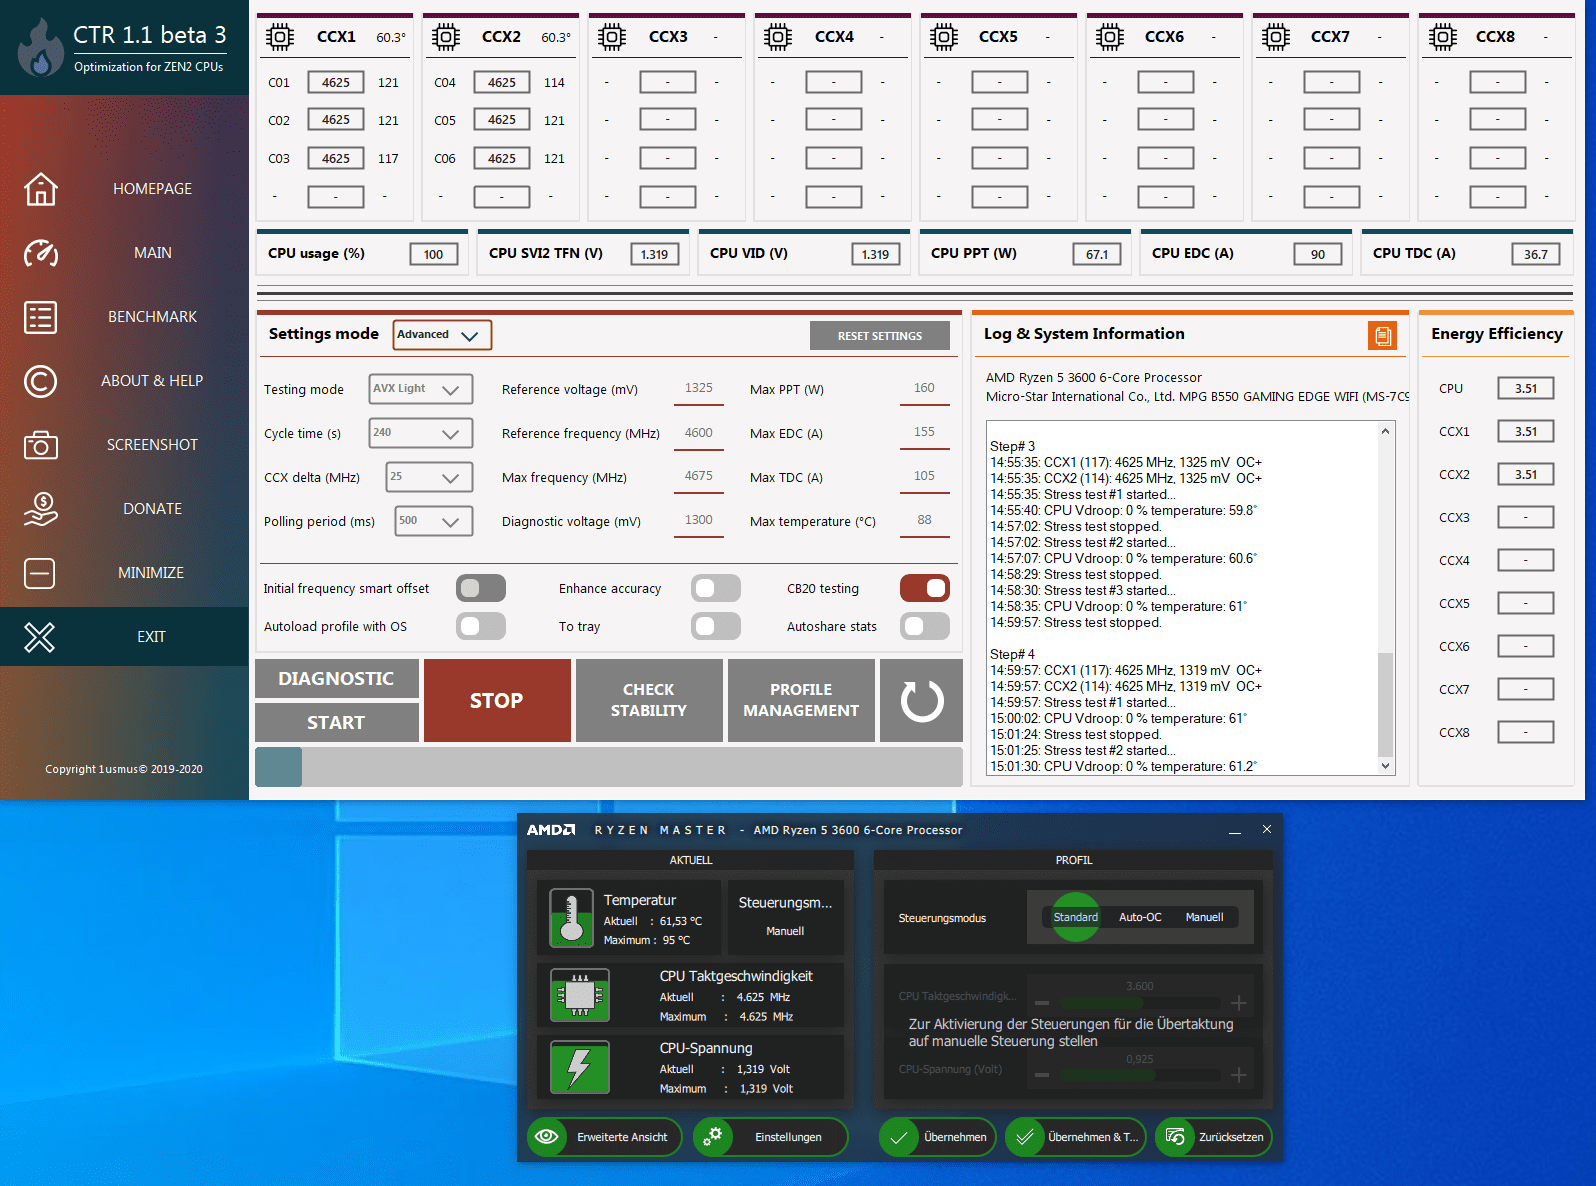Click Ryzen Master CPU clock speed icon
This screenshot has width=1596, height=1186.
580,995
